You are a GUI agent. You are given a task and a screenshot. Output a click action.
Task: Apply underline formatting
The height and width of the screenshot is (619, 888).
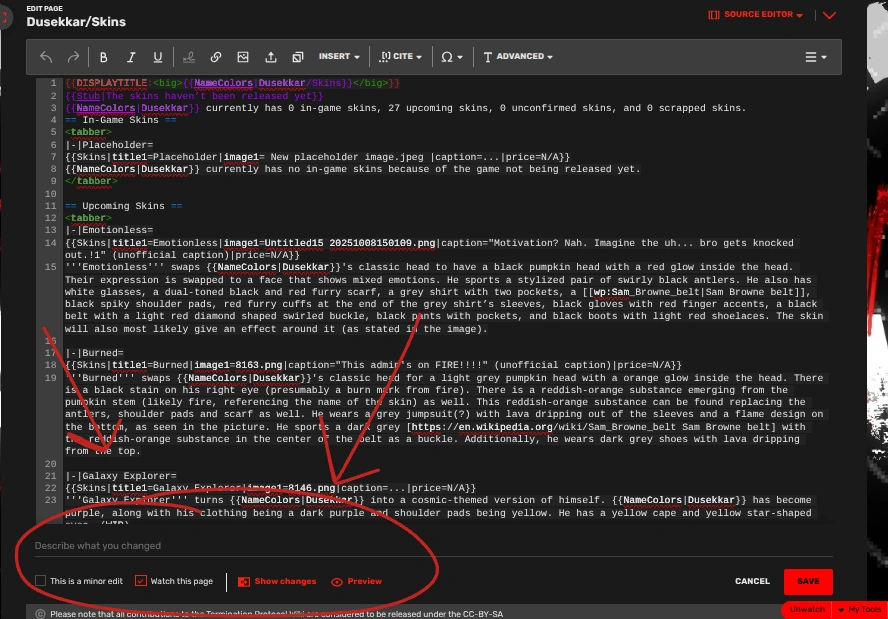(x=158, y=57)
